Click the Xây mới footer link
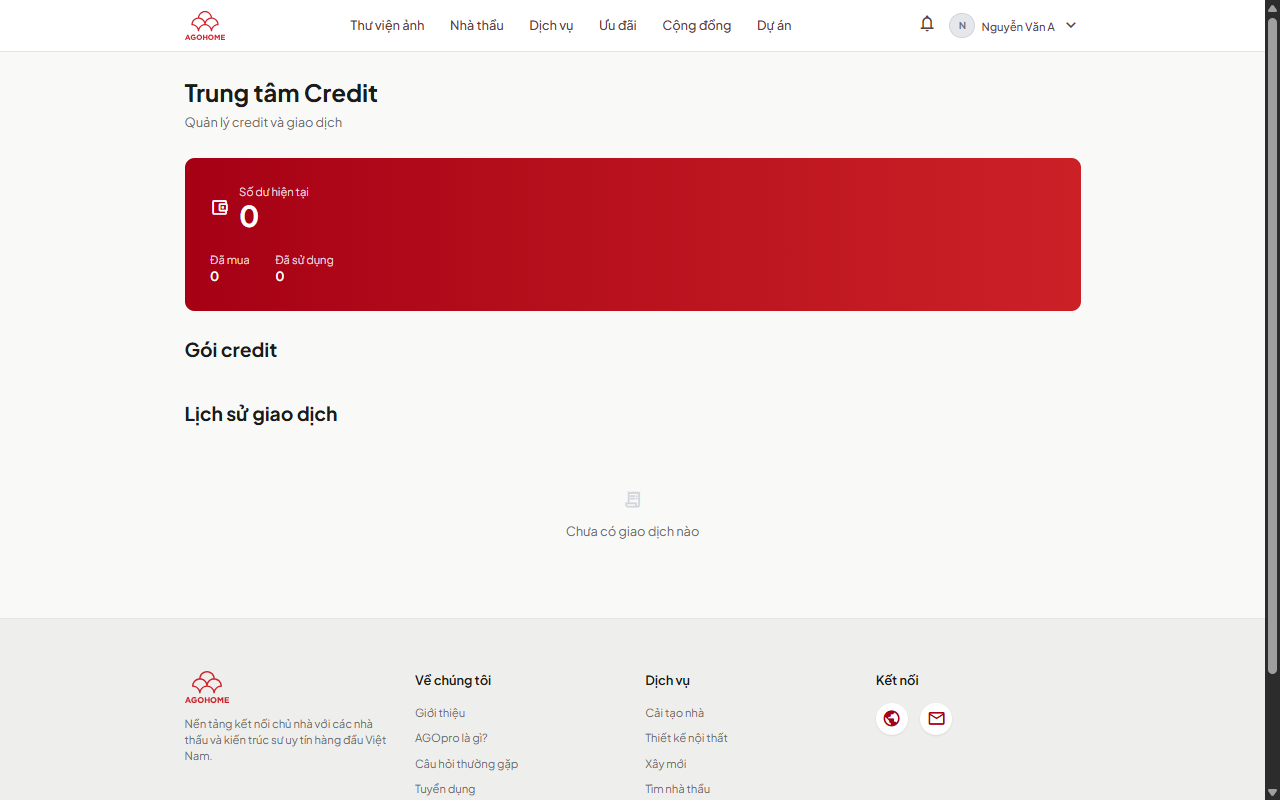 pos(666,764)
